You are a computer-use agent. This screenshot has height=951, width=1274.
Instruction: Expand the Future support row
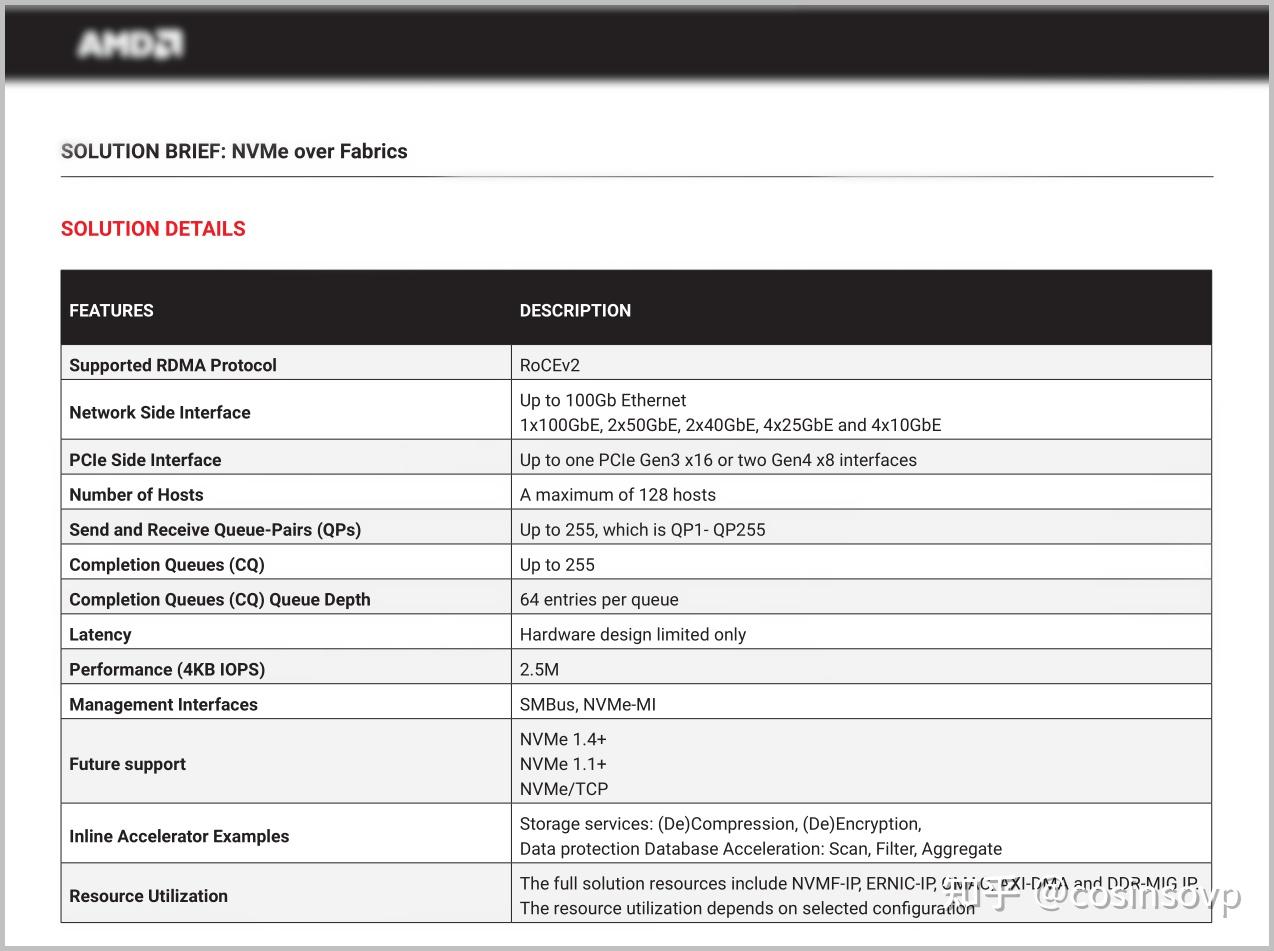[127, 763]
